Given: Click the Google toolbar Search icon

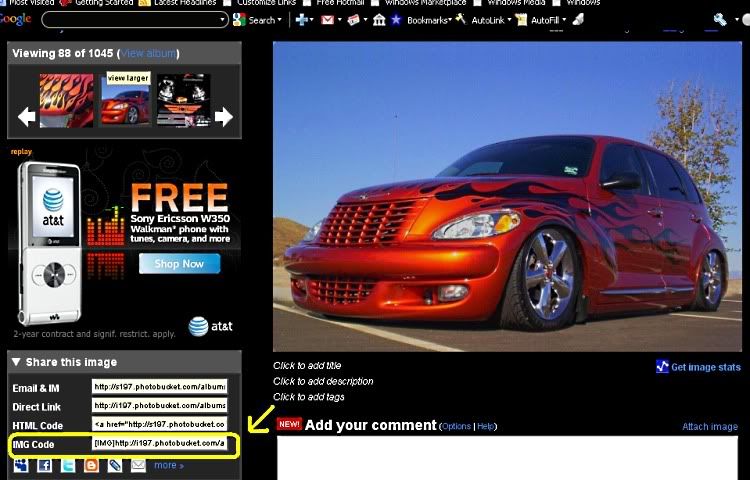Looking at the screenshot, I should click(239, 20).
